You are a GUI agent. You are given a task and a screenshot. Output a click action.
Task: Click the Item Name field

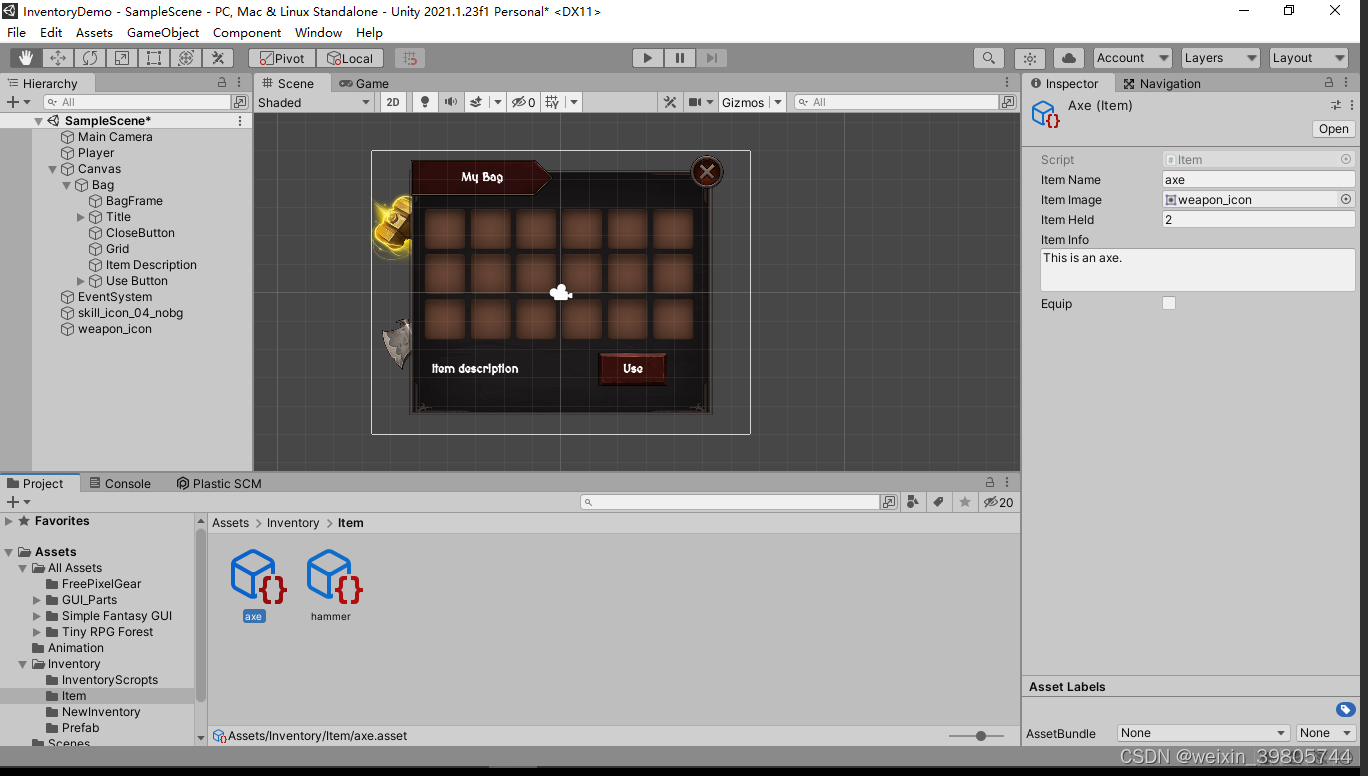1259,180
